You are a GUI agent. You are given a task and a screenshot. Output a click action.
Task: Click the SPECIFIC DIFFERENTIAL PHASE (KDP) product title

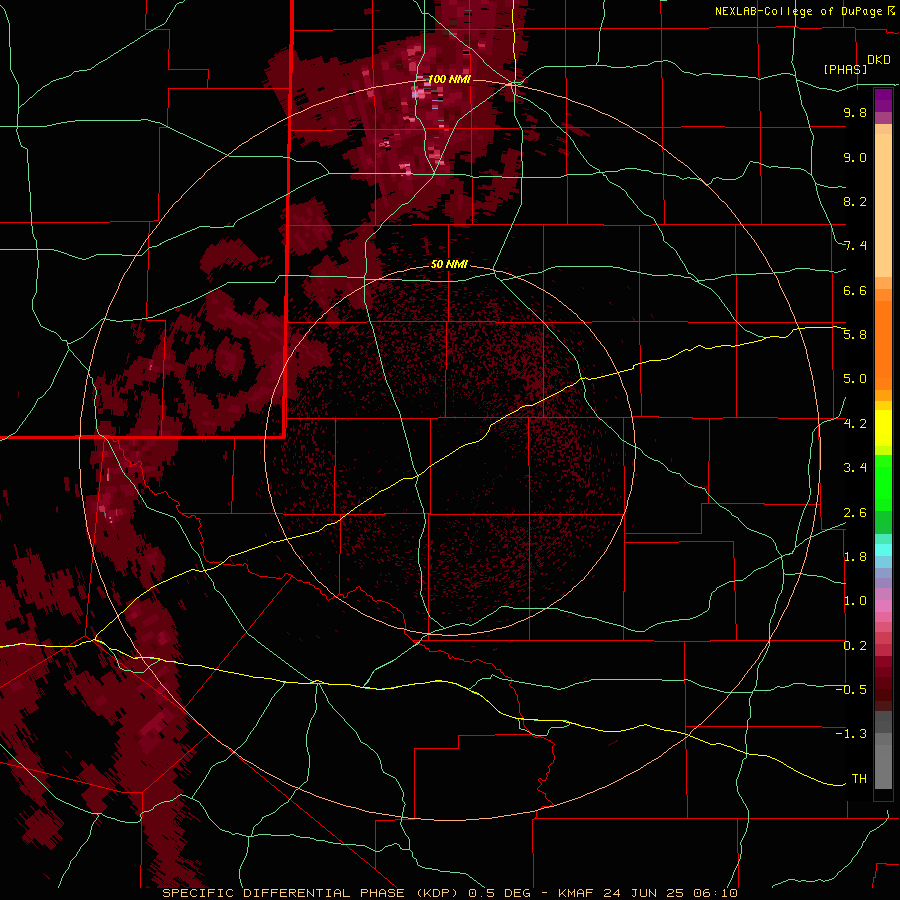click(x=312, y=893)
